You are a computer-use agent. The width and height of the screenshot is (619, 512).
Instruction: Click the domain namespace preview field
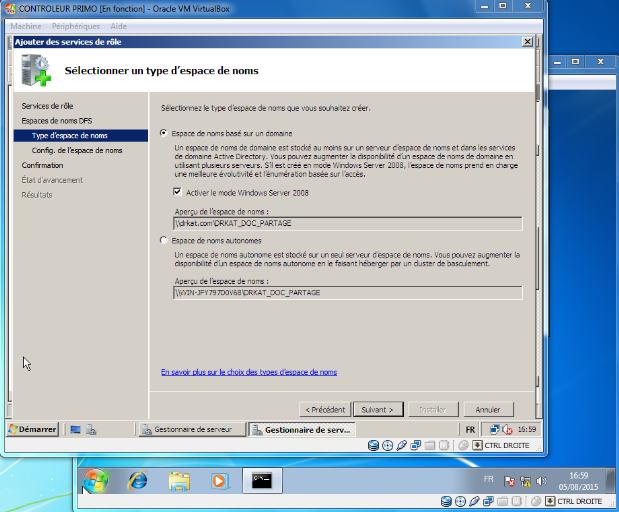coord(347,223)
